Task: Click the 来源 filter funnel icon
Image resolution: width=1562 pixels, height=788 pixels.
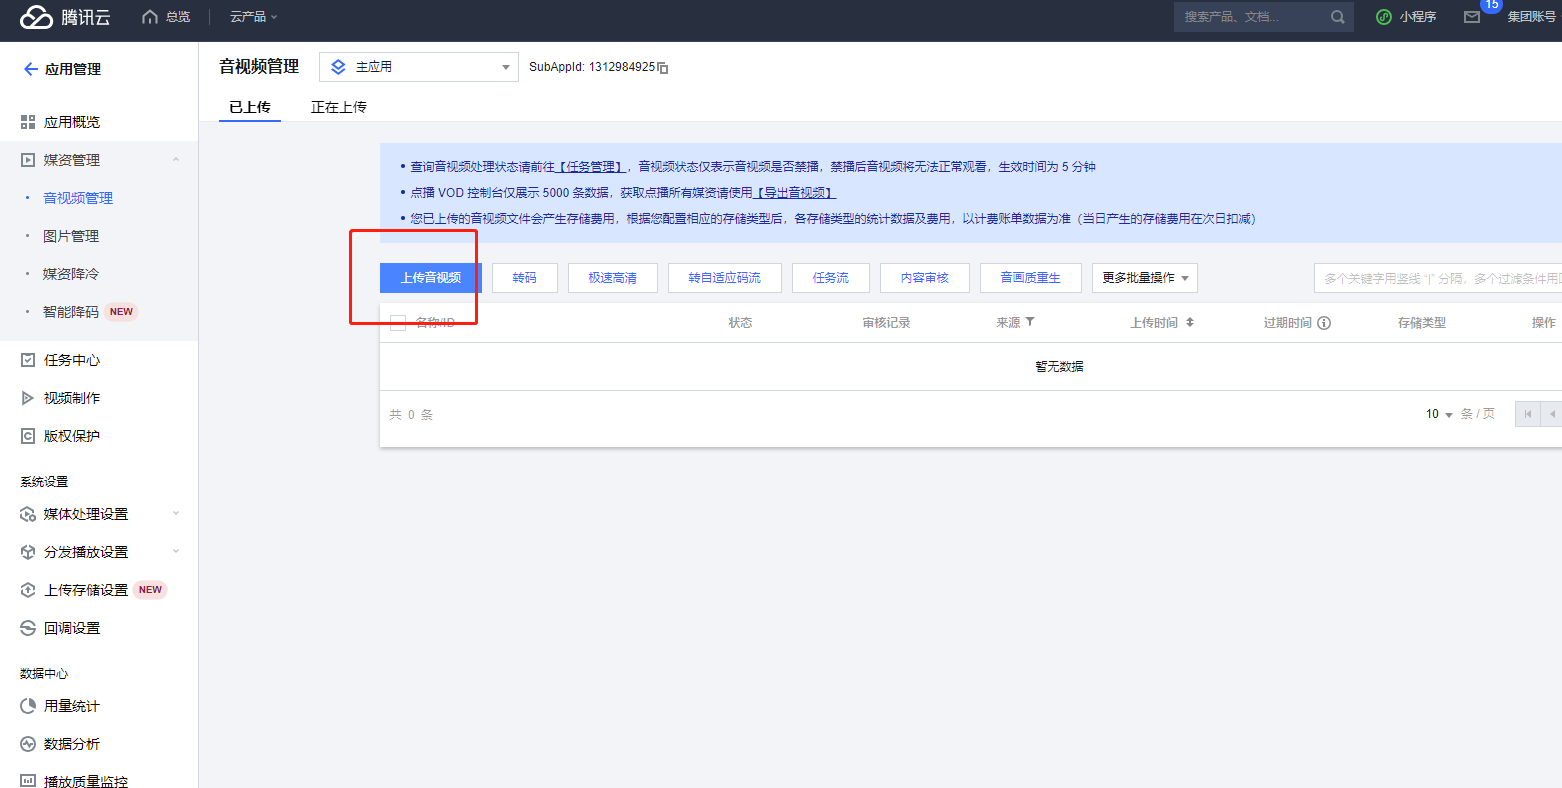Action: coord(1030,322)
